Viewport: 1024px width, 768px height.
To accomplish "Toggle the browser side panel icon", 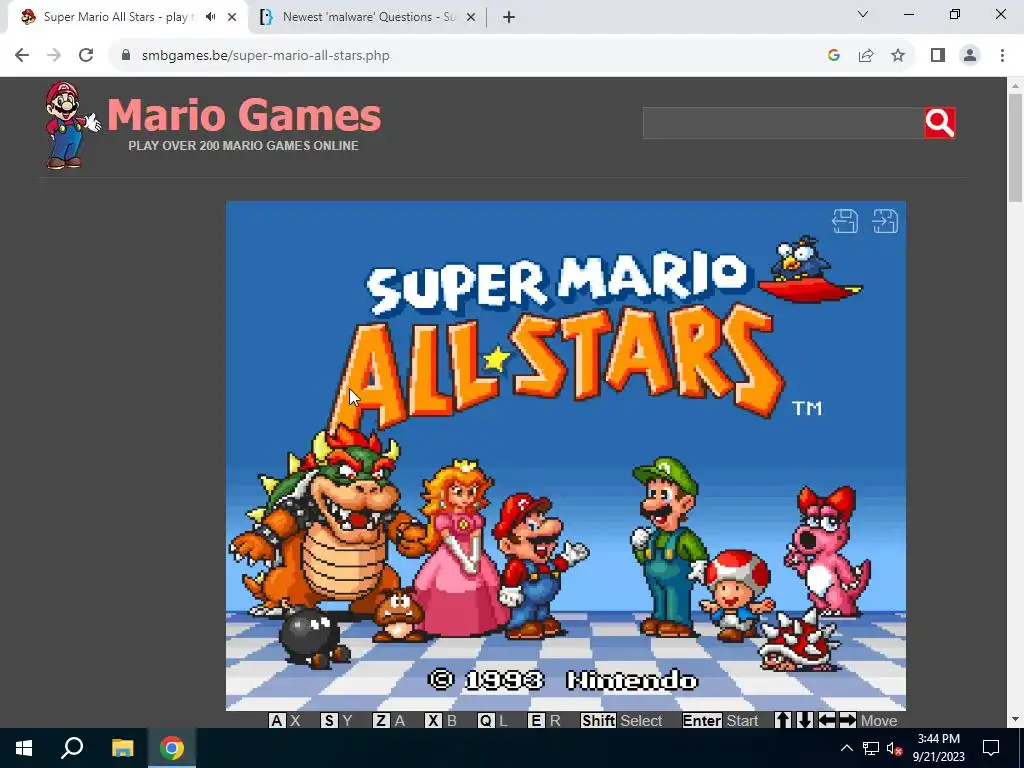I will (x=938, y=56).
